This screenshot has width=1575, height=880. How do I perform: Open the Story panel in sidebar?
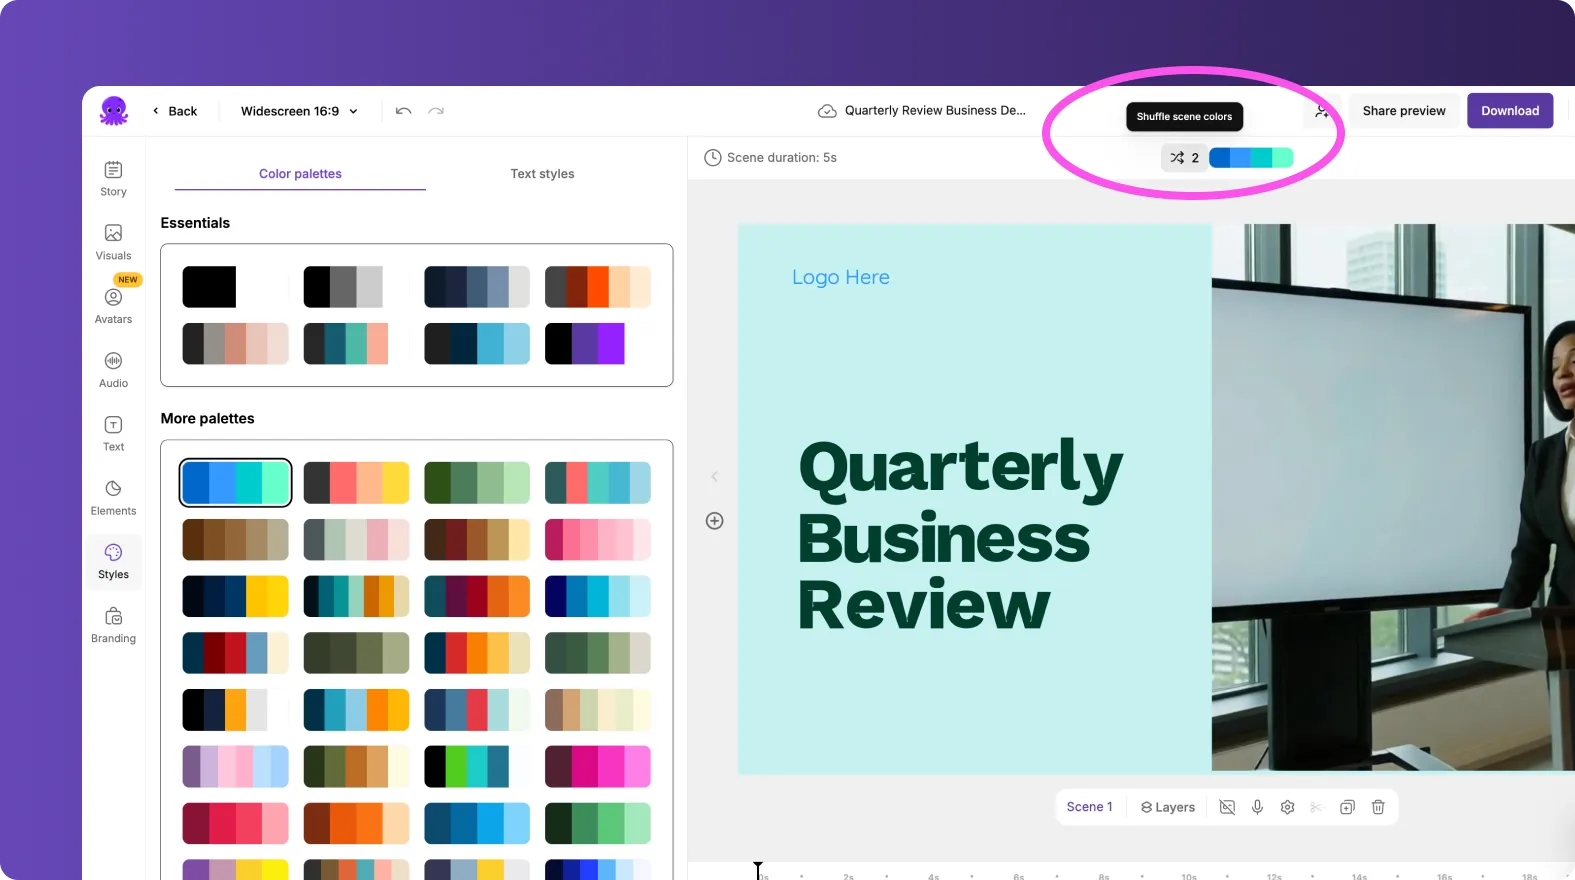(x=113, y=178)
